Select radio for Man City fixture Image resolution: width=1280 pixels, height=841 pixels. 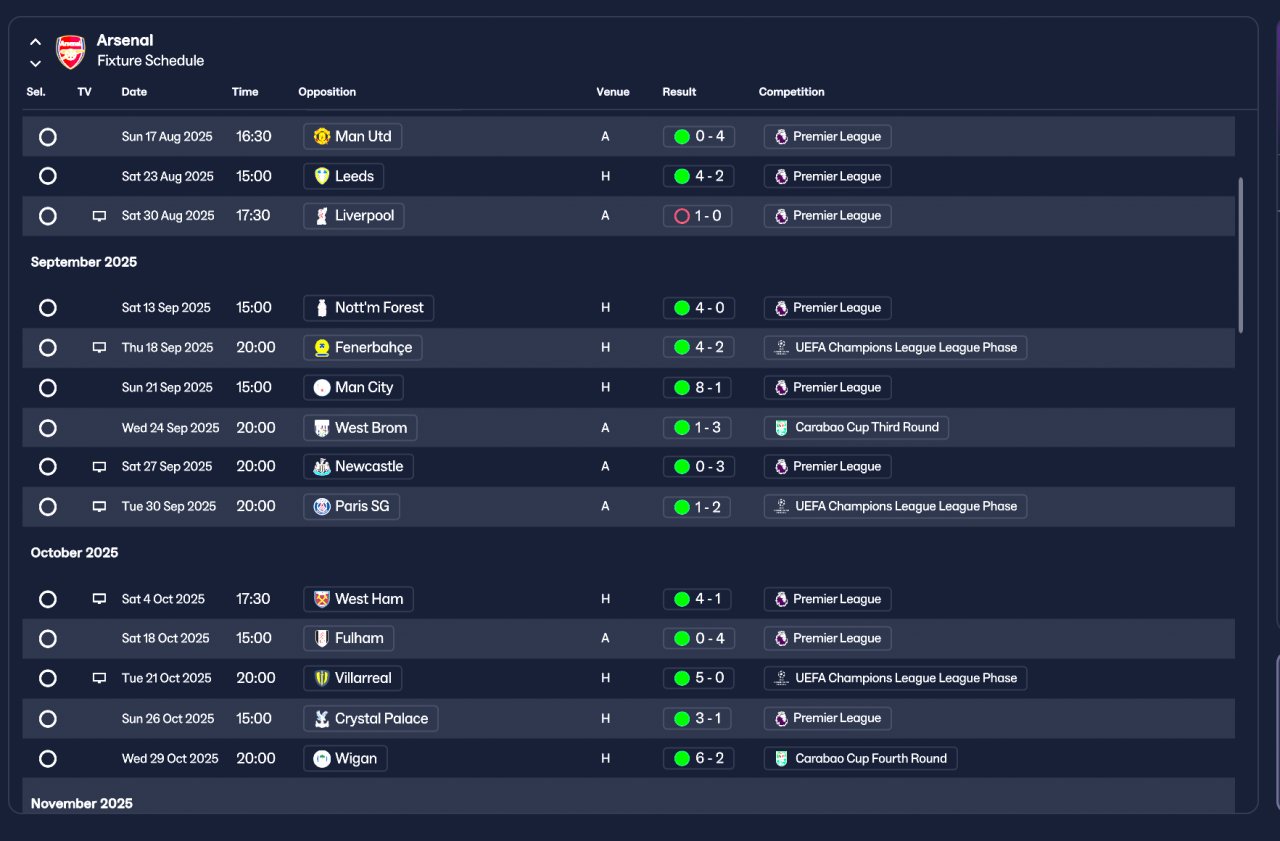click(48, 388)
